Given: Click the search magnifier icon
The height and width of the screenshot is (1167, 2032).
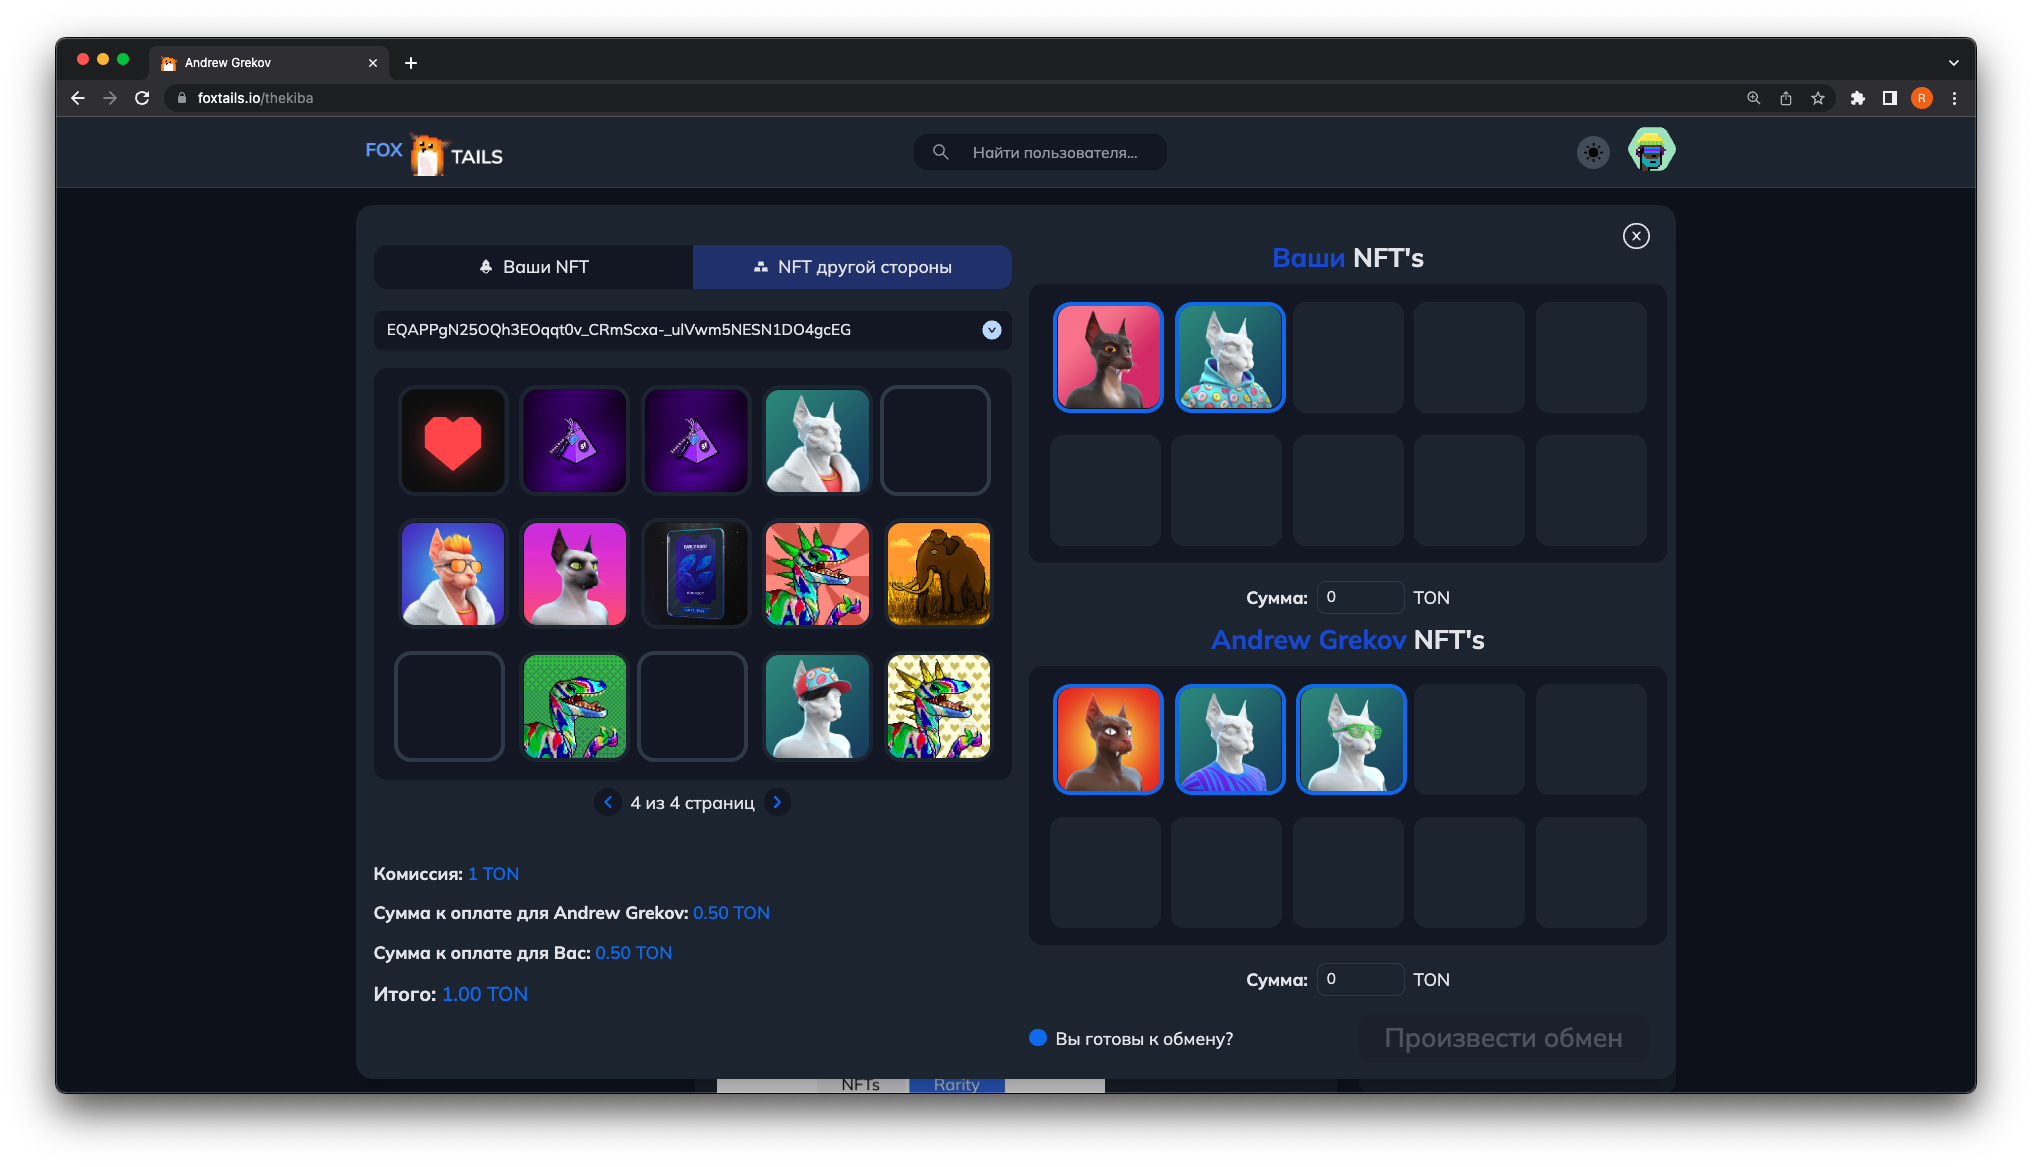Looking at the screenshot, I should point(940,152).
